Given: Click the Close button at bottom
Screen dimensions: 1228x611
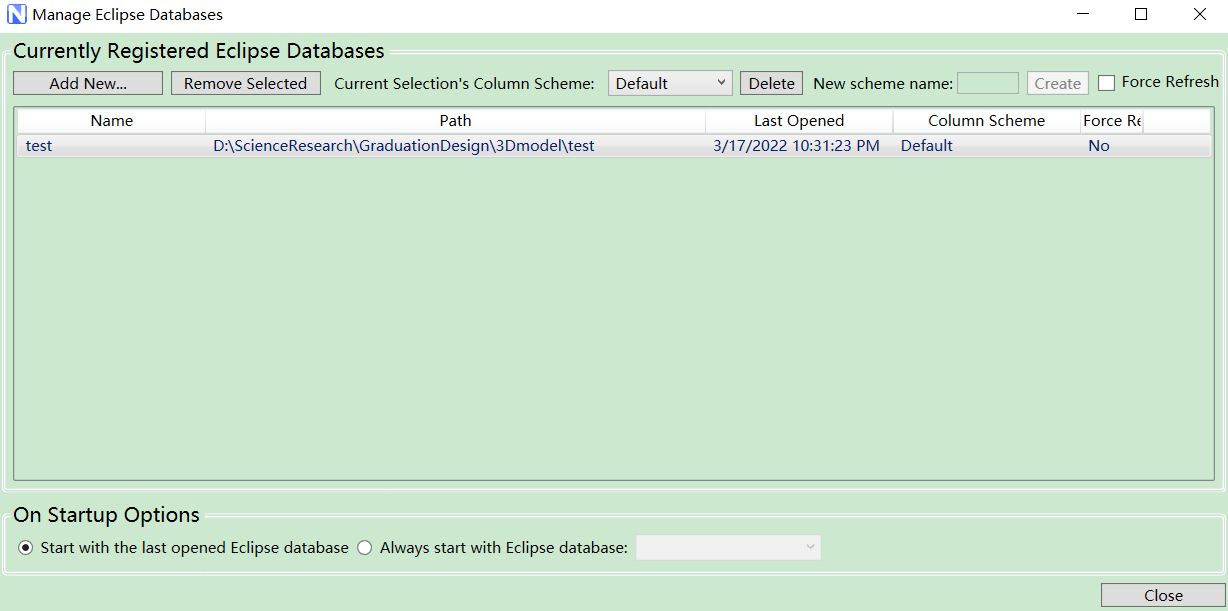Looking at the screenshot, I should pos(1163,595).
